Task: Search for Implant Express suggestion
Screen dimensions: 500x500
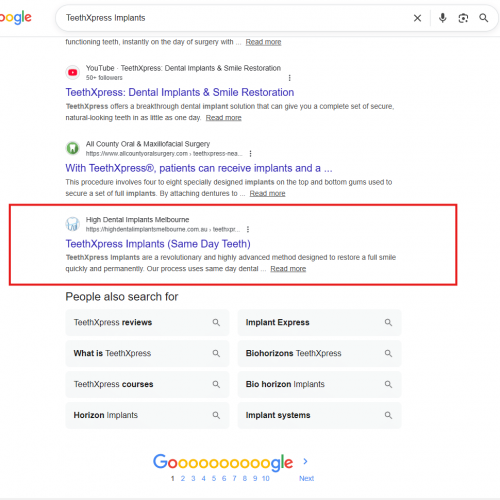Action: (x=319, y=322)
